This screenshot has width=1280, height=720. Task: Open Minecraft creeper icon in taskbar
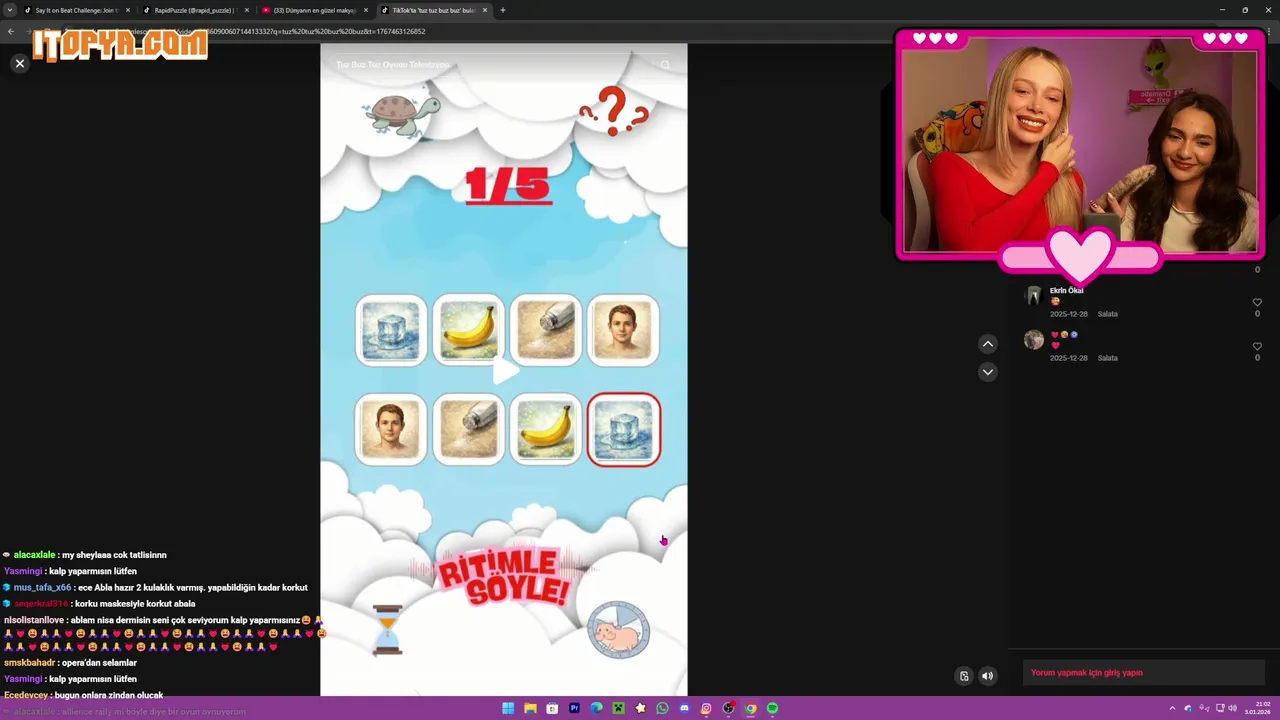(x=618, y=708)
